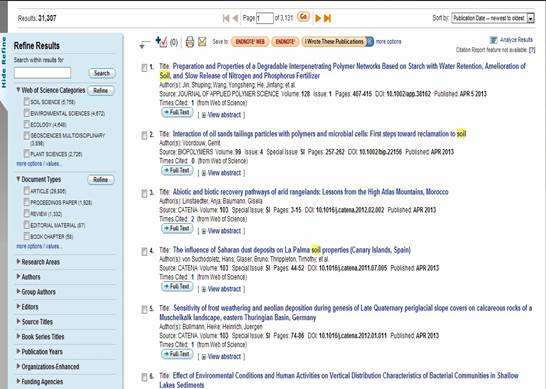Save to EndNote button
This screenshot has width=546, height=389.
coord(285,42)
